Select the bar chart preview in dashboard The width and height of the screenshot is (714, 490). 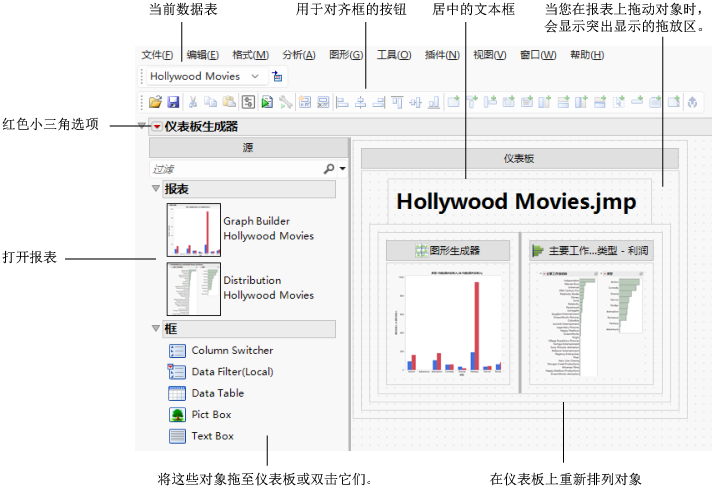click(x=448, y=324)
